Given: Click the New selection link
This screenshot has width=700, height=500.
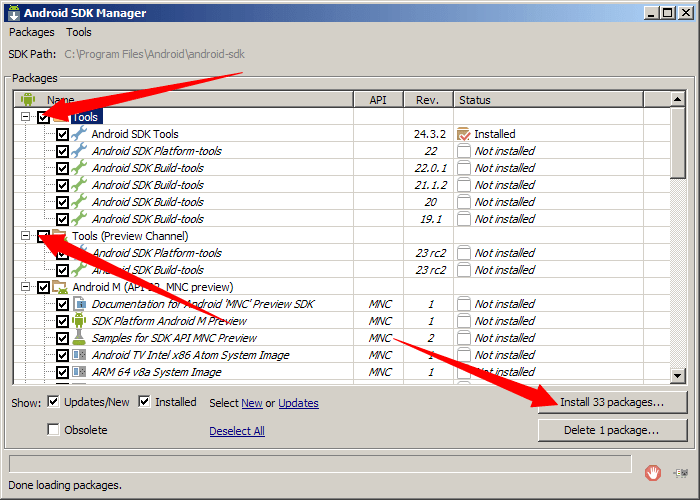Looking at the screenshot, I should tap(252, 403).
